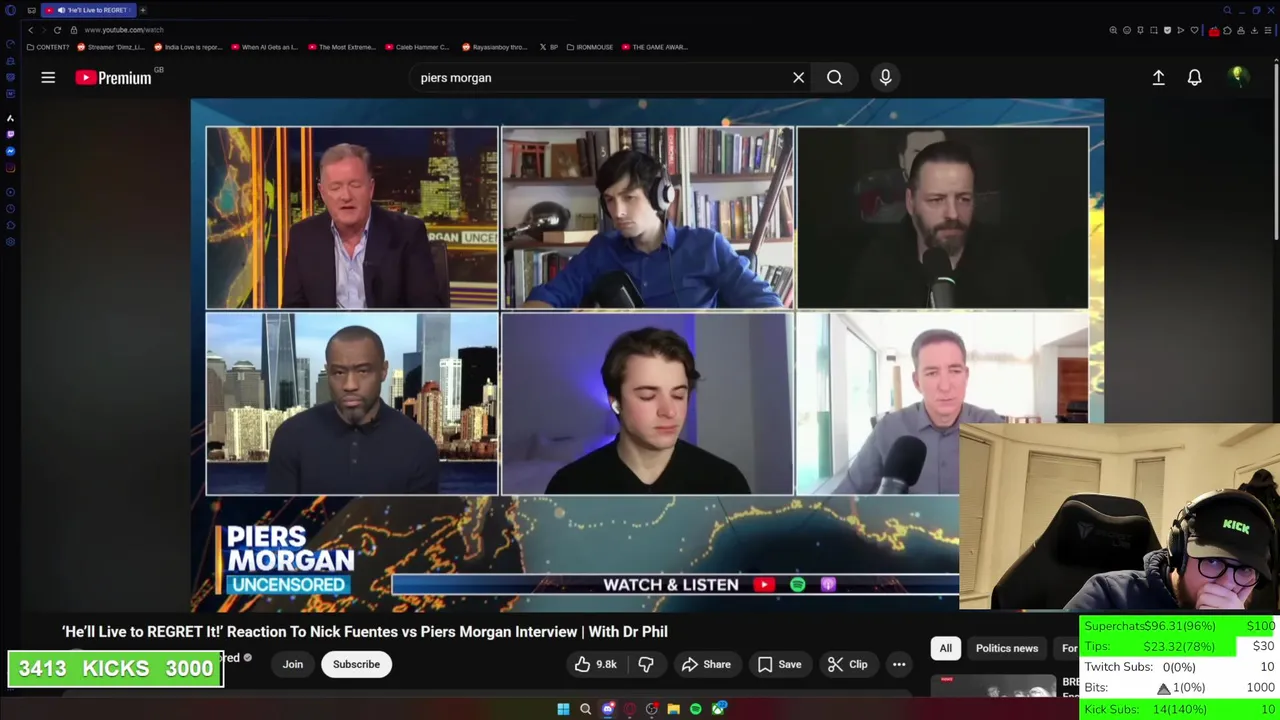Open 'THE GAME AWAR...' bookmark
The image size is (1280, 720).
pos(654,47)
